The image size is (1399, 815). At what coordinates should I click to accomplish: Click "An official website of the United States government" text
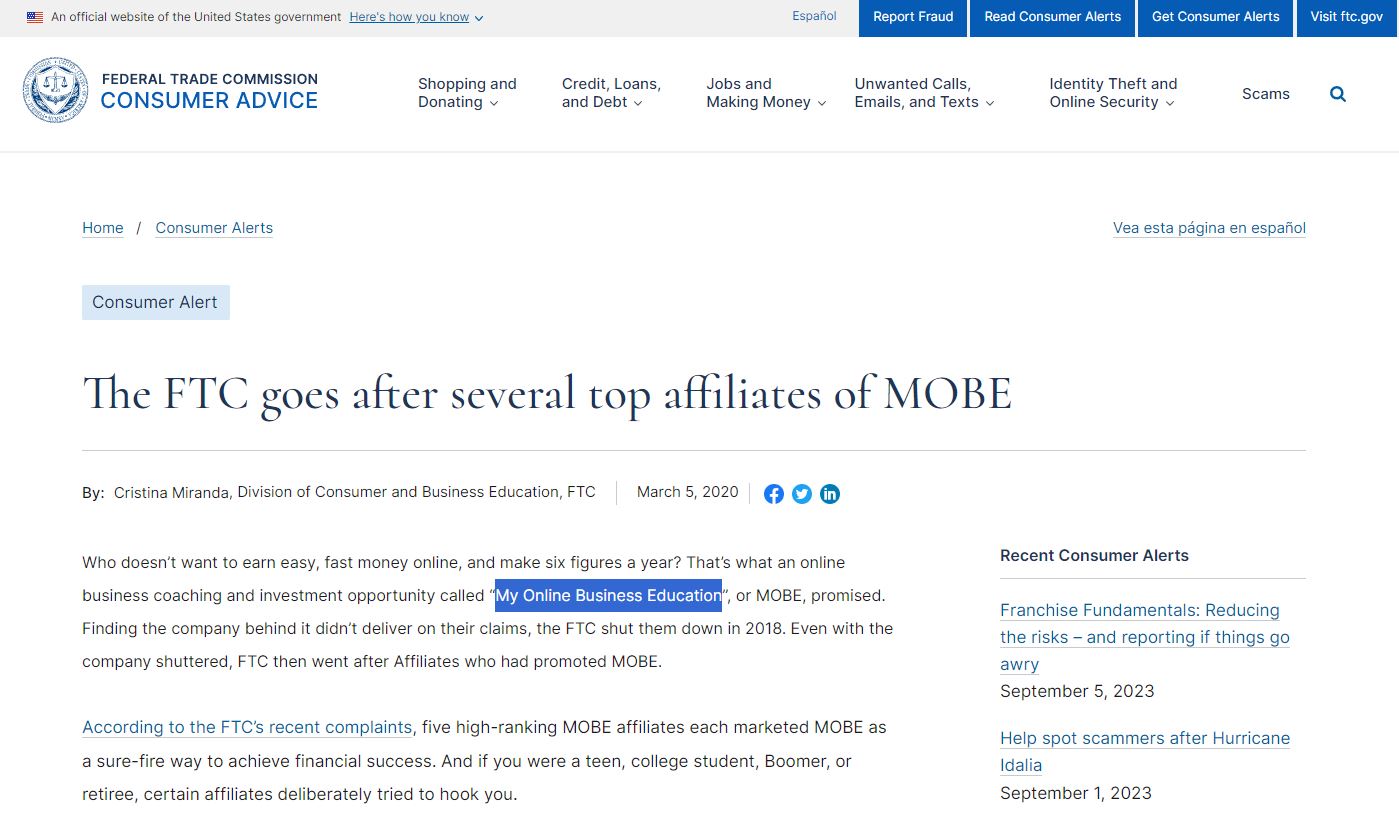click(196, 17)
